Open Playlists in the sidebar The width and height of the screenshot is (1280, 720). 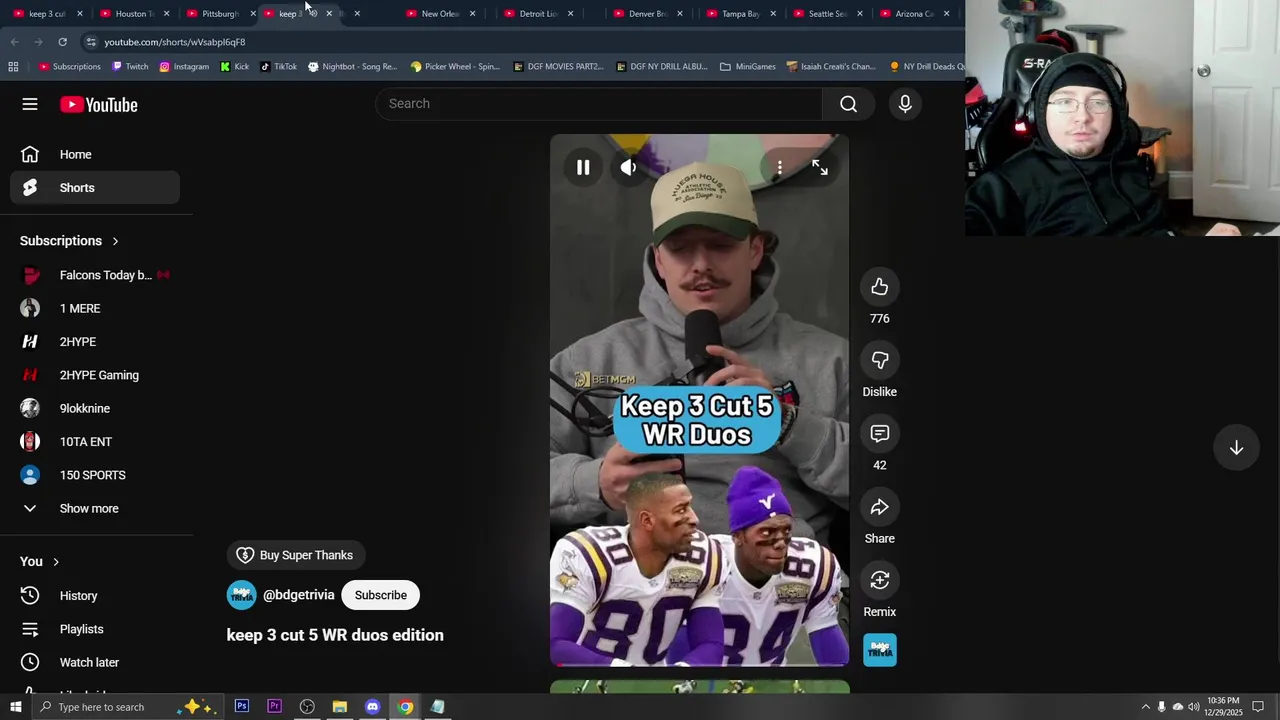point(95,629)
